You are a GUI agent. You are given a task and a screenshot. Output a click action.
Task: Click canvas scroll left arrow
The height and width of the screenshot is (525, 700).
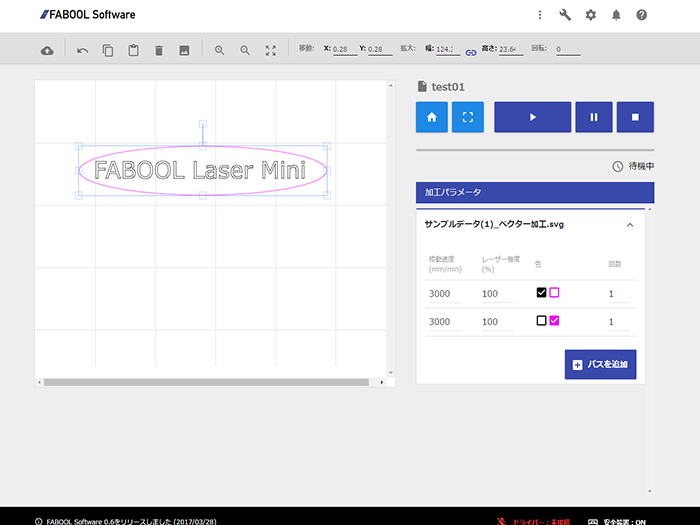point(39,383)
